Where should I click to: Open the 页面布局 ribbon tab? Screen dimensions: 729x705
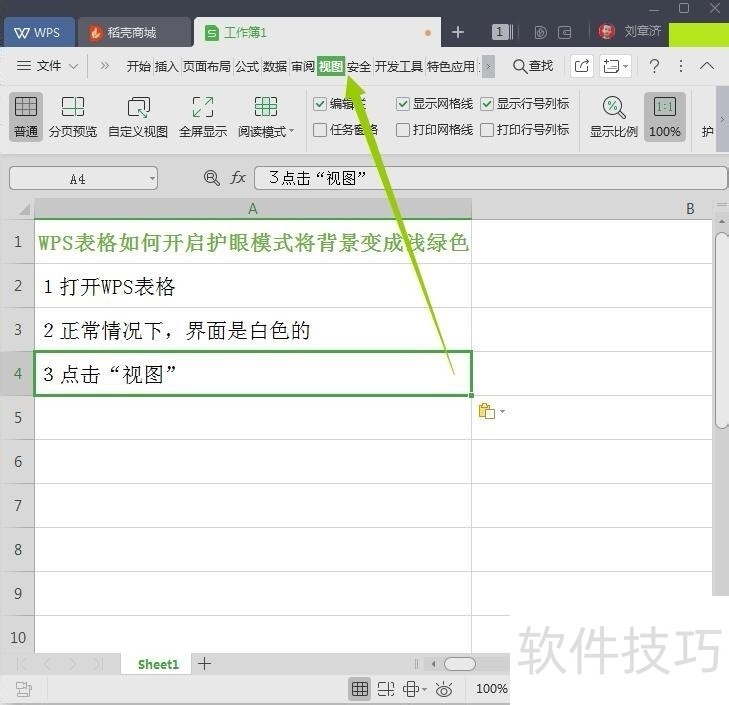206,66
